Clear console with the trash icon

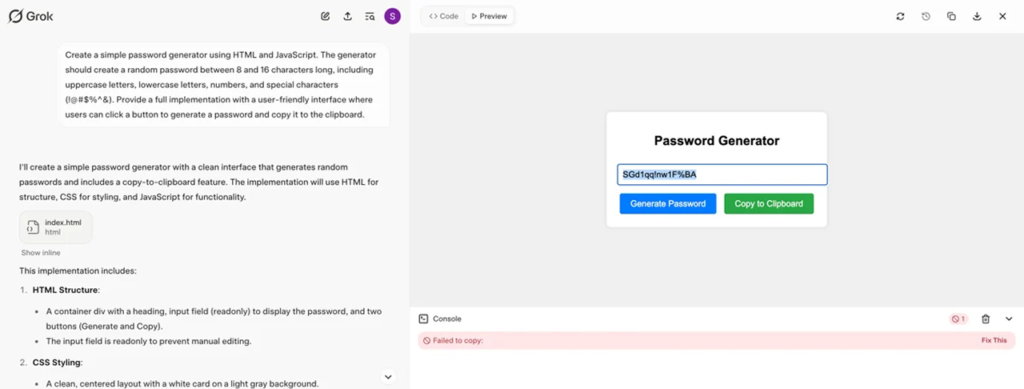click(x=985, y=319)
